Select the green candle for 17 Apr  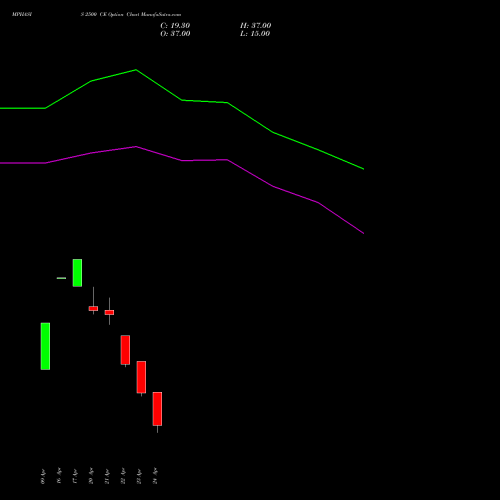(77, 273)
